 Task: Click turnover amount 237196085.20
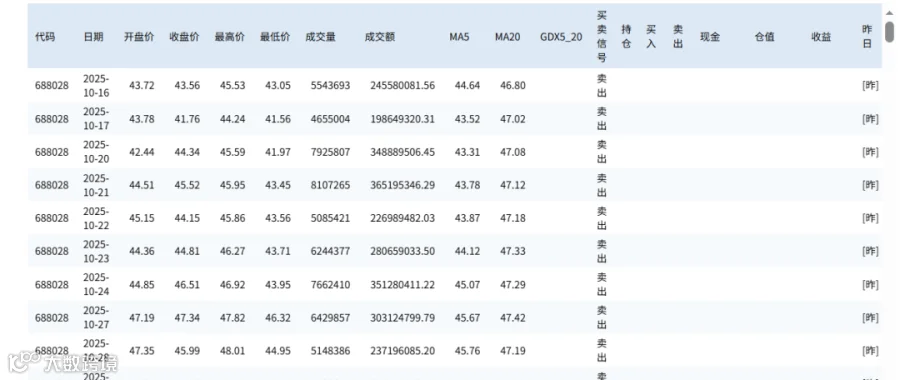[402, 351]
